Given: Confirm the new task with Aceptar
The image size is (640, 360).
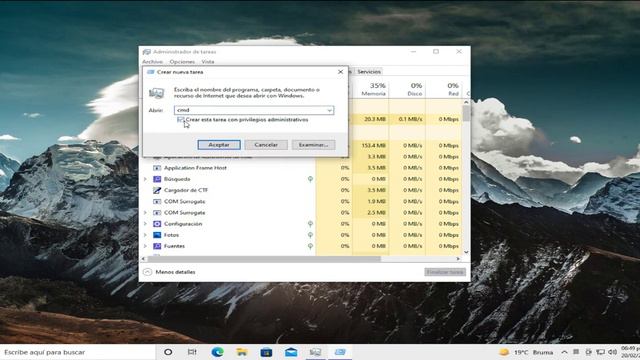Looking at the screenshot, I should 219,145.
